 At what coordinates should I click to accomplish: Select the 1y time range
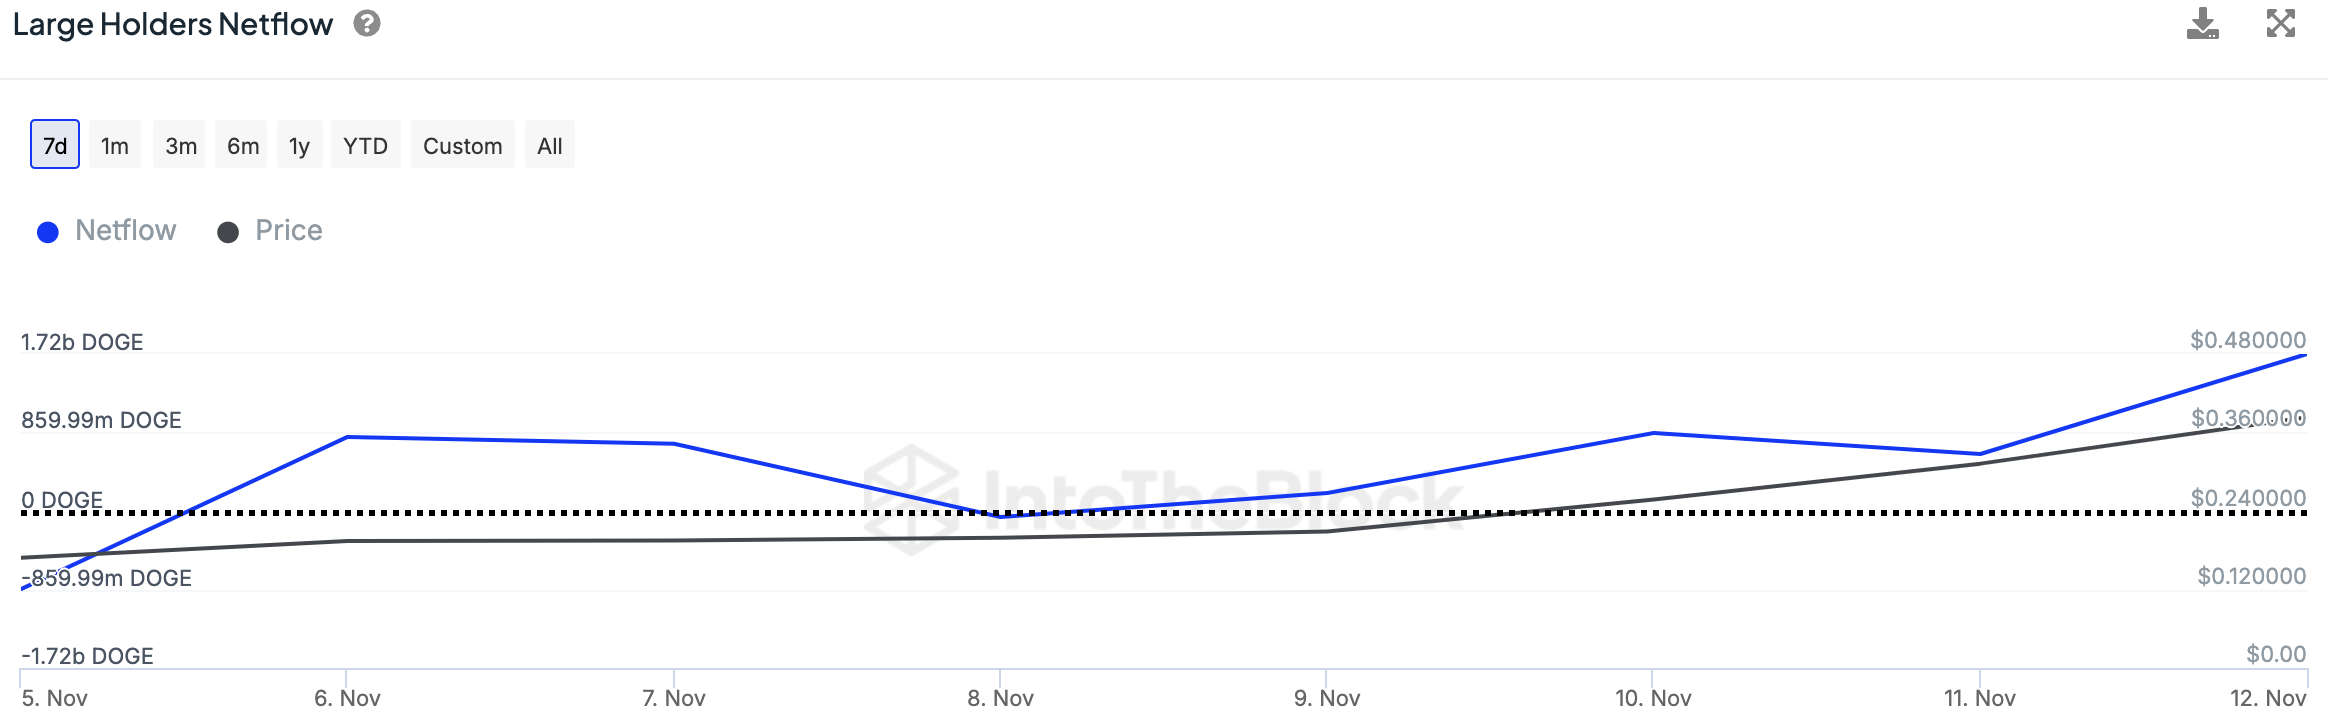[x=299, y=146]
